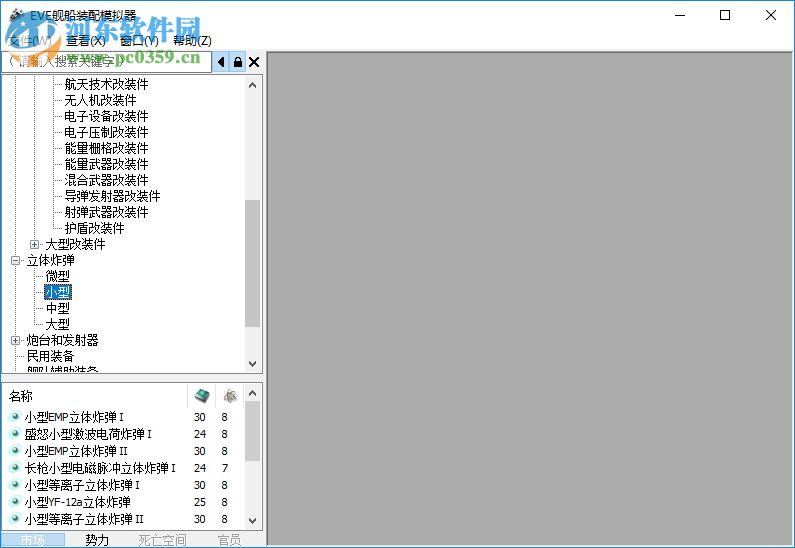Select the item 盛怒小型激波电荷炸弹 I
Viewport: 795px width, 548px height.
coord(88,434)
